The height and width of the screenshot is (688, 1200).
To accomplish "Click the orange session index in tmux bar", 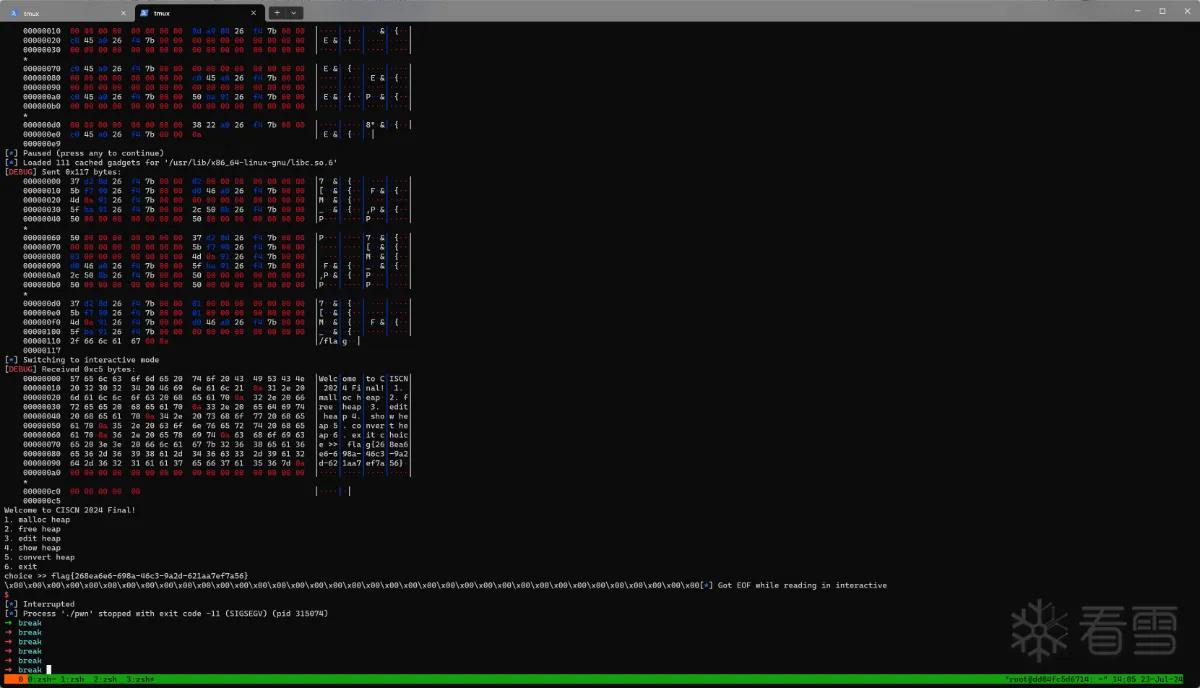I will coord(20,679).
